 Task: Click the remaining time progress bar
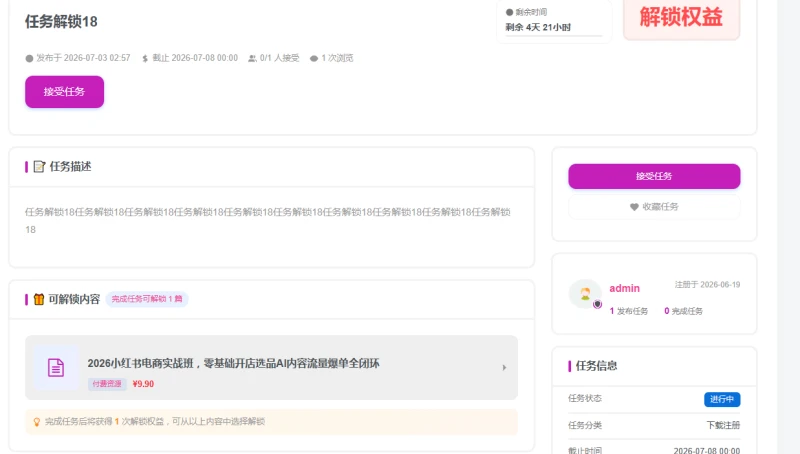point(554,36)
